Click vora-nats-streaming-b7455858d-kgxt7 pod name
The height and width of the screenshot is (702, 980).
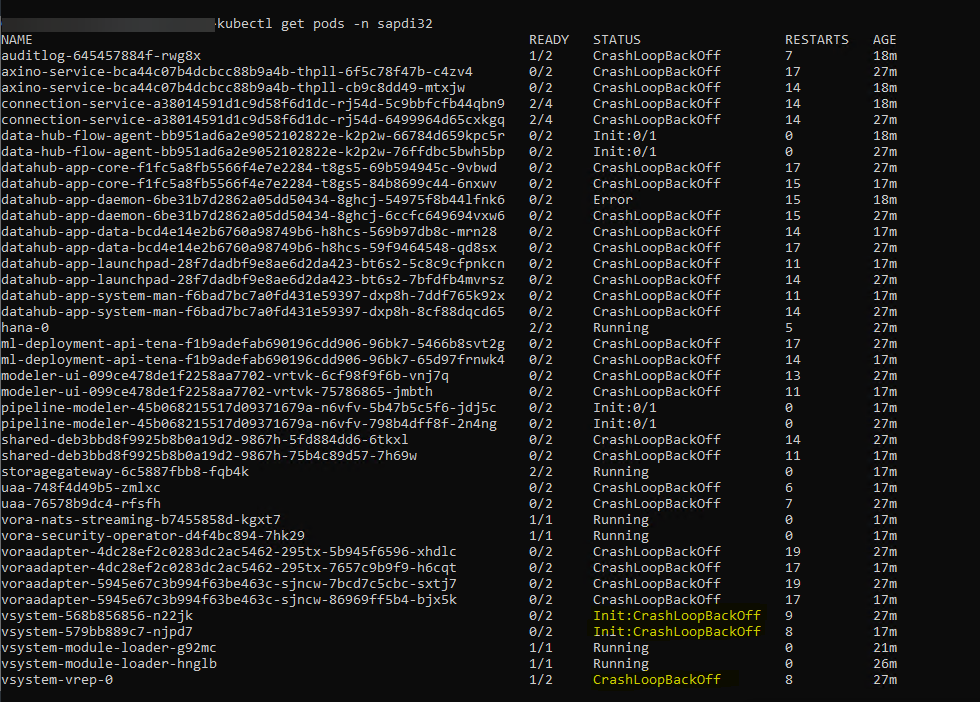[141, 519]
